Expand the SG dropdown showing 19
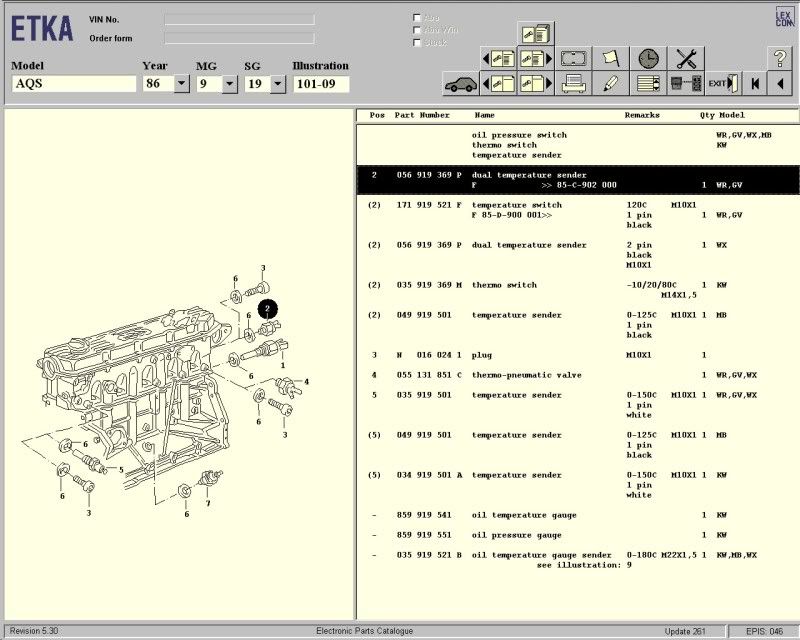 point(279,84)
